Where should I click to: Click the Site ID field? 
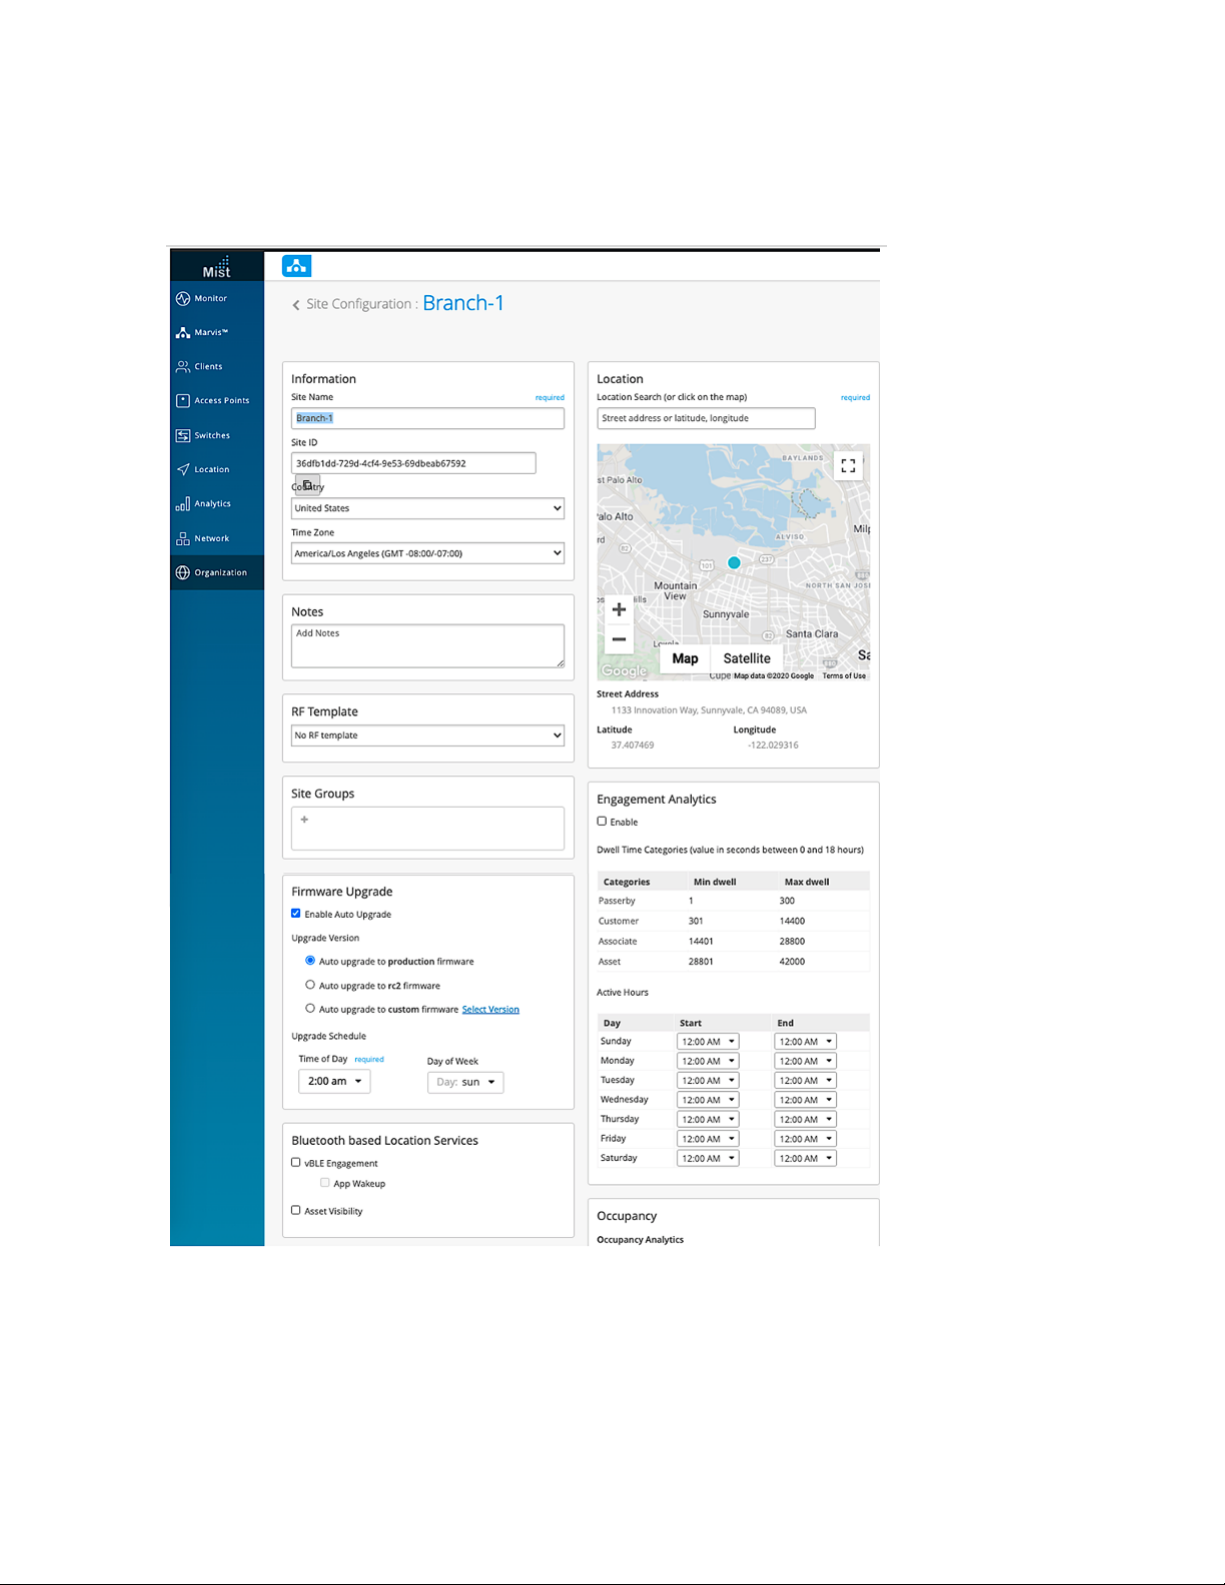point(413,463)
